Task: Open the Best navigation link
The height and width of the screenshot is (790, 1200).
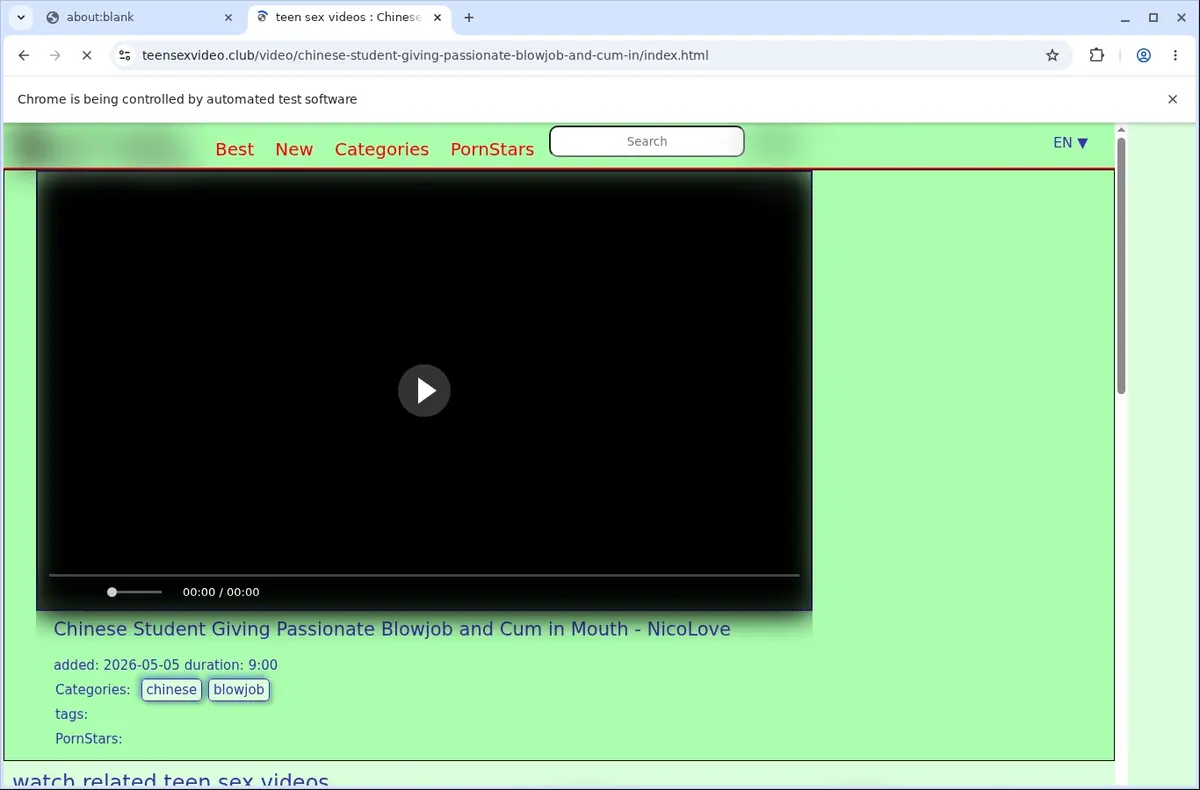Action: tap(235, 149)
